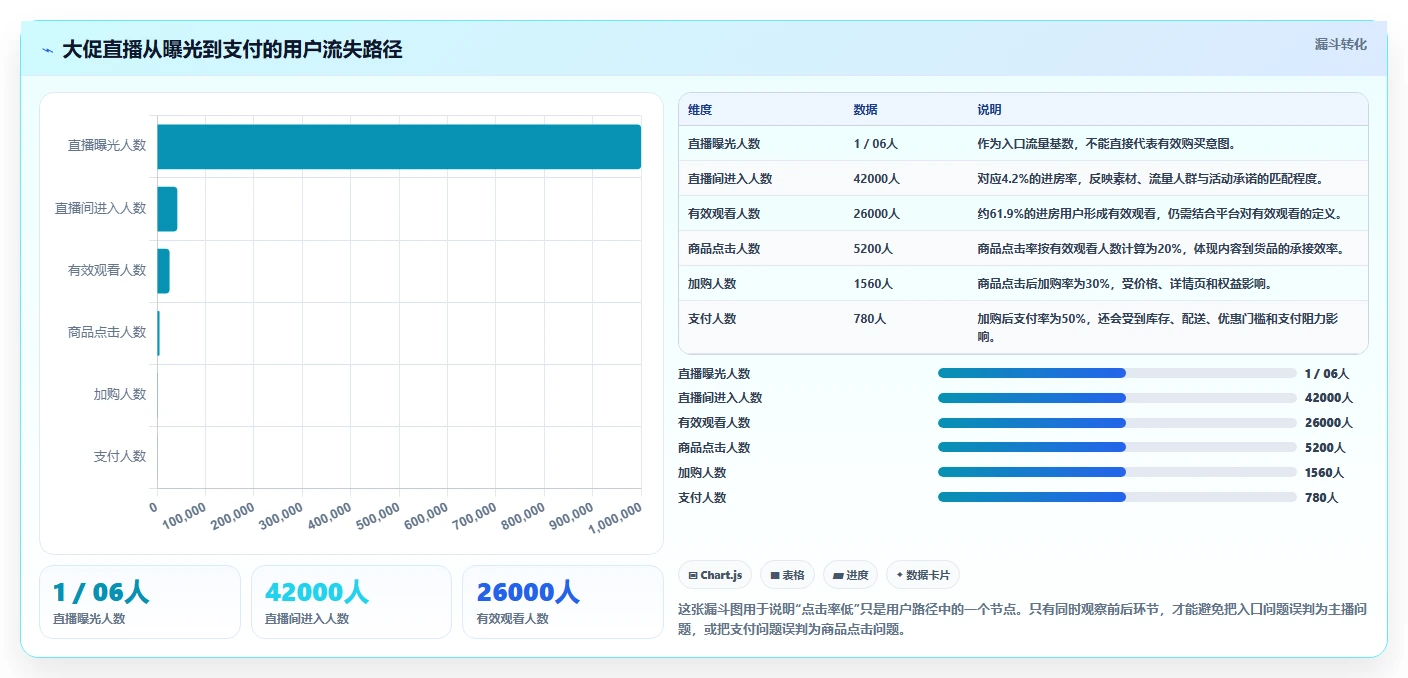Click the 漏斗转化 badge in the header

[1340, 44]
